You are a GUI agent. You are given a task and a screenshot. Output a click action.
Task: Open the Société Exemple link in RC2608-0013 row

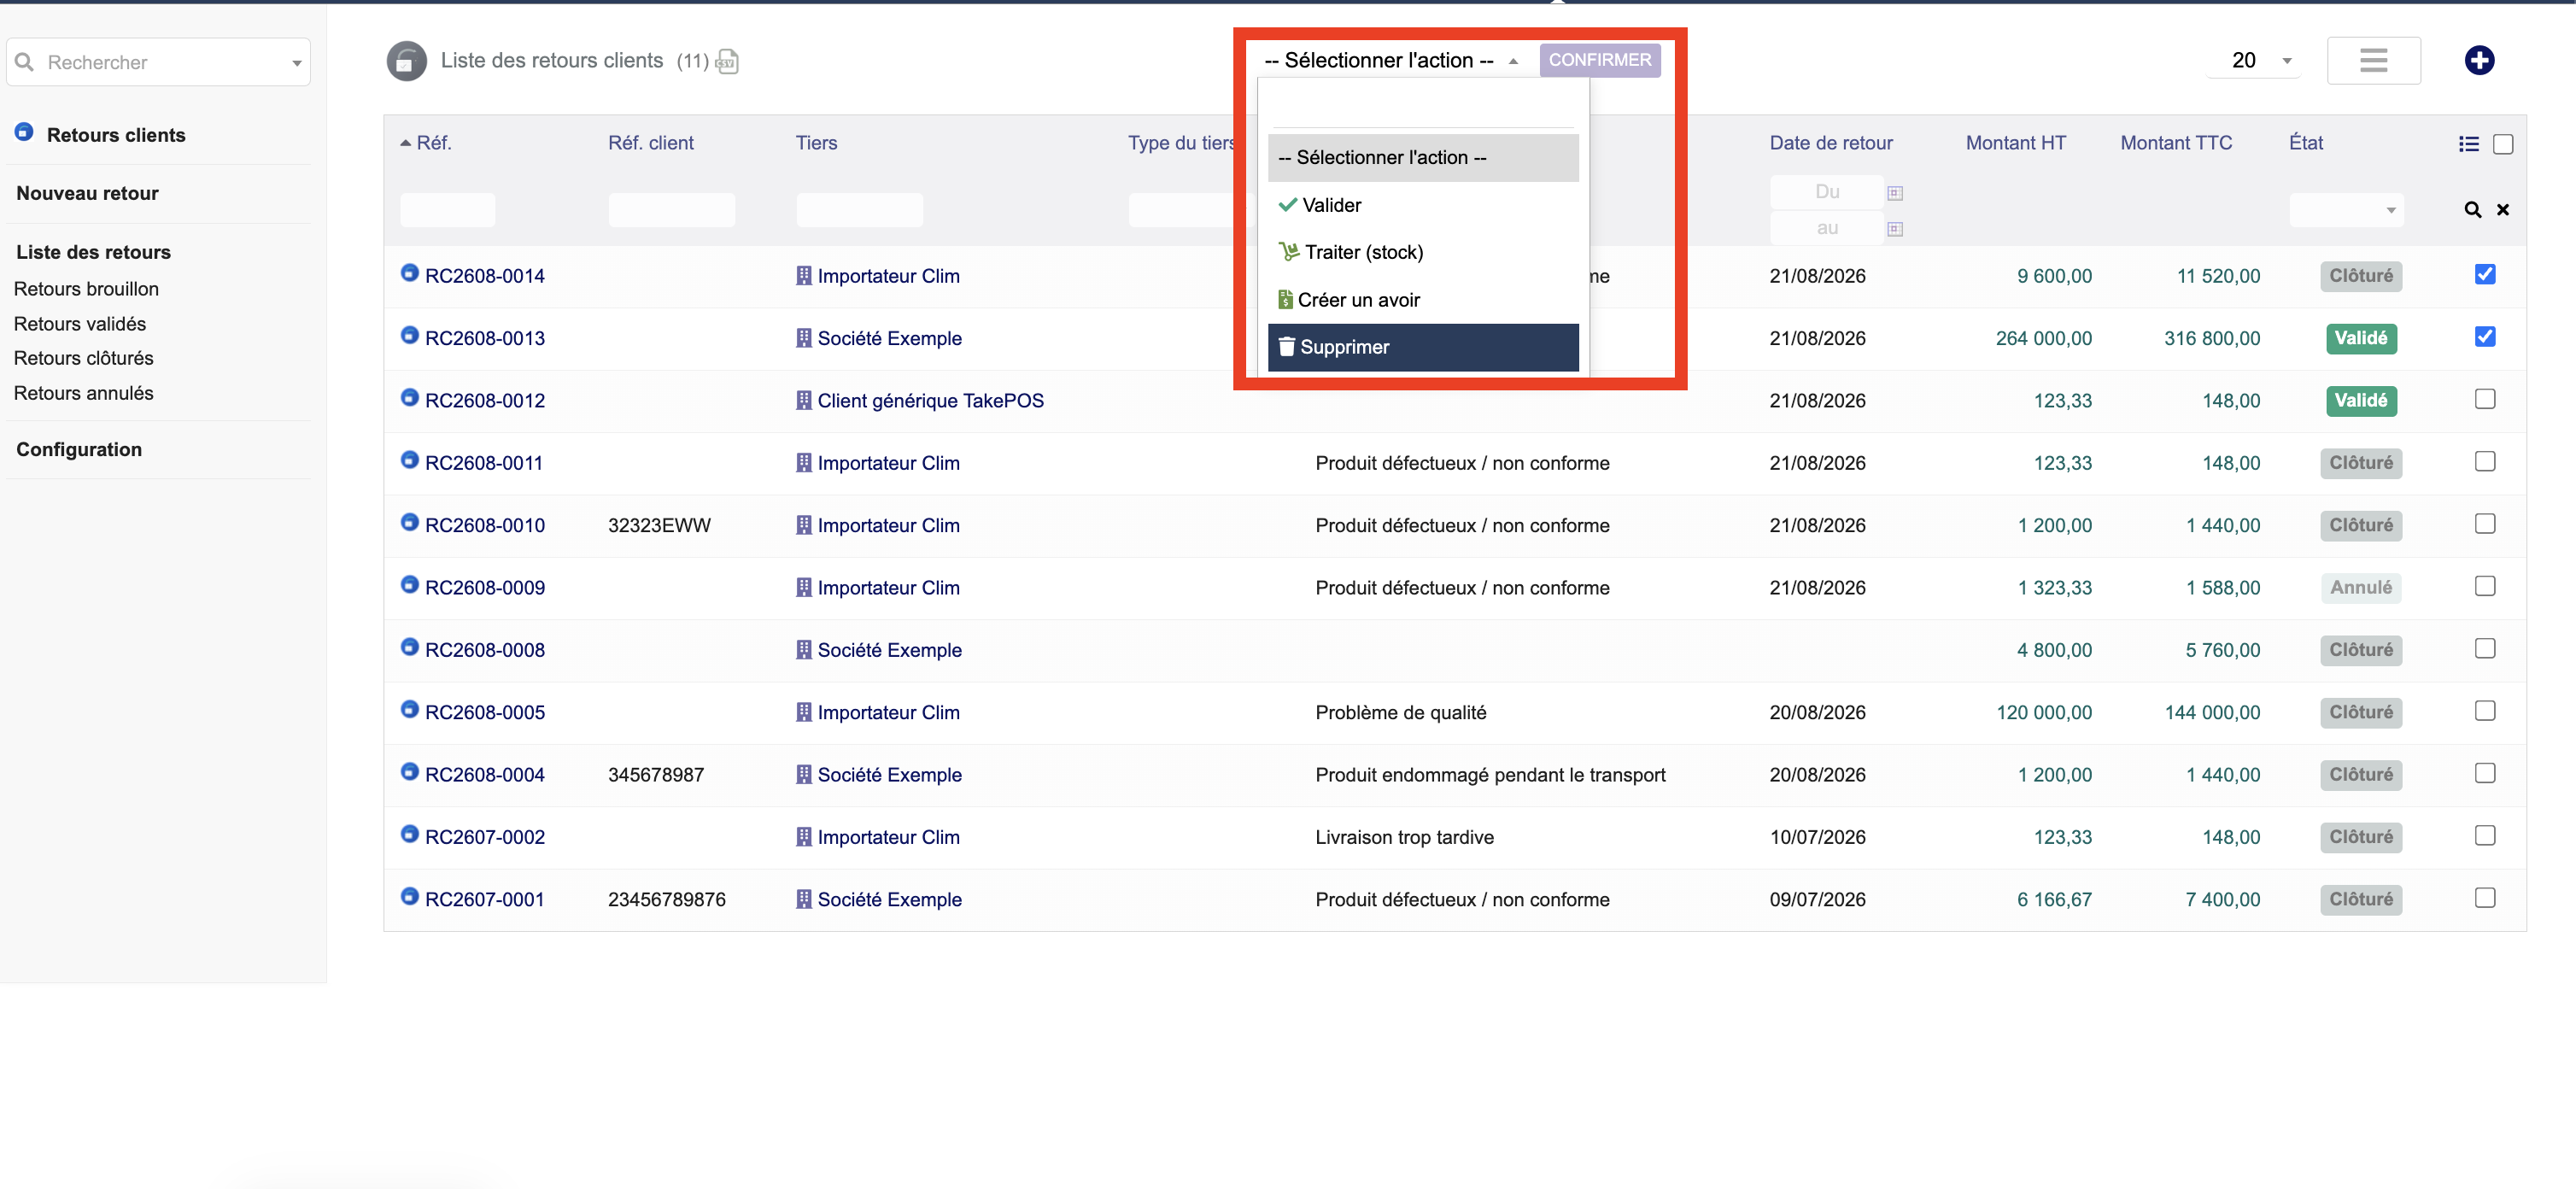pyautogui.click(x=890, y=338)
